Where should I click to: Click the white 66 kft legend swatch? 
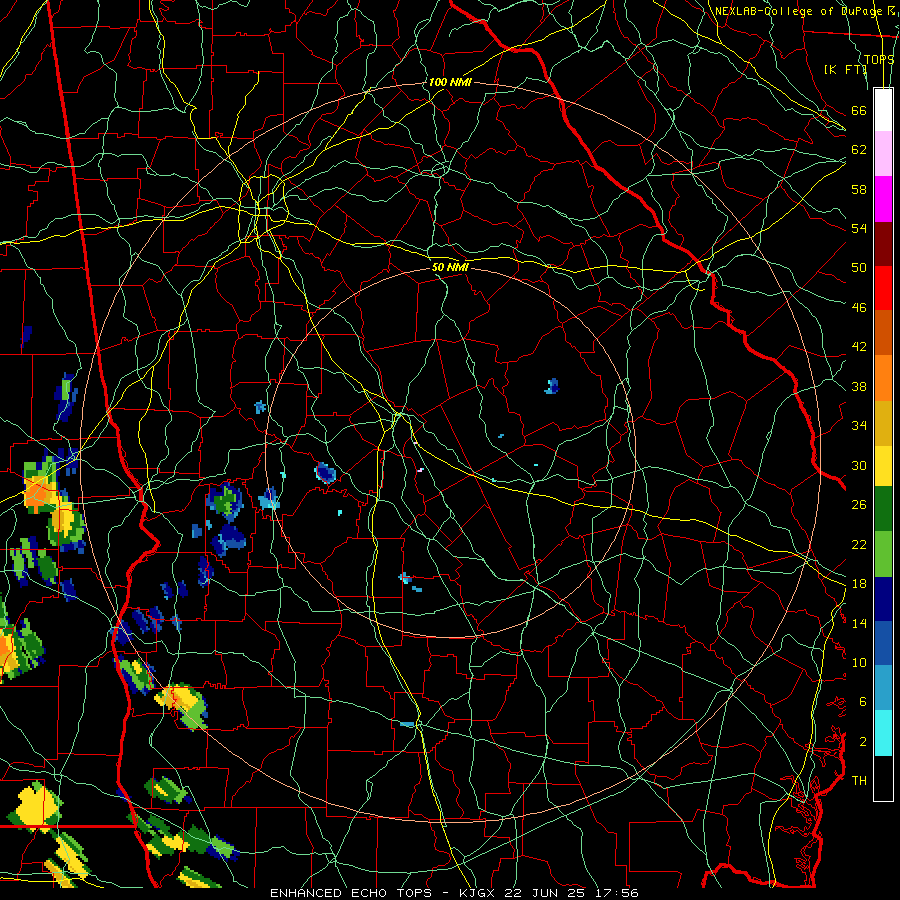tap(883, 110)
